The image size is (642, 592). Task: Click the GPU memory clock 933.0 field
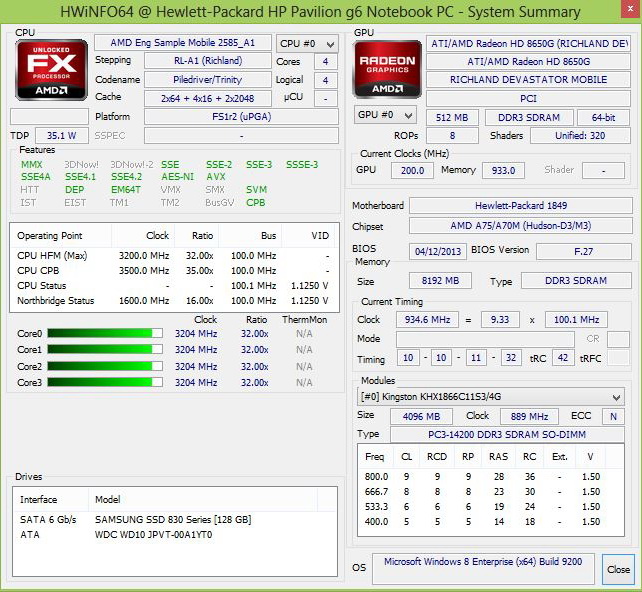(503, 170)
